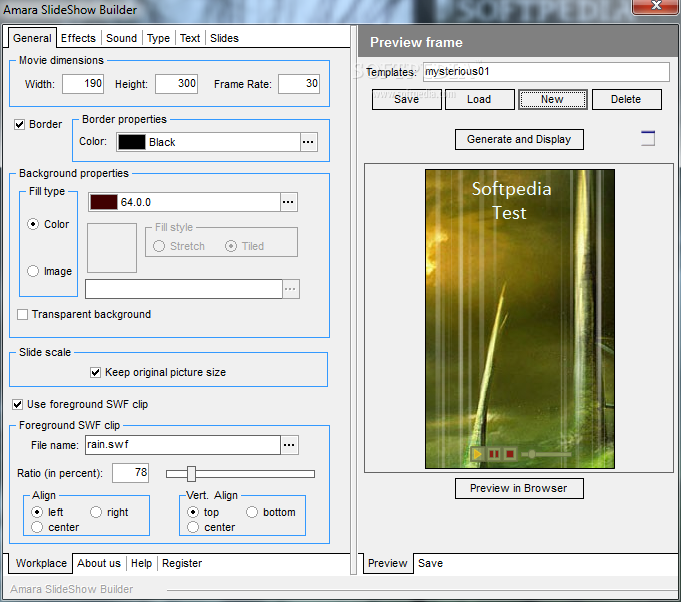This screenshot has height=602, width=681.
Task: Click the Frame Rate input field
Action: (x=299, y=84)
